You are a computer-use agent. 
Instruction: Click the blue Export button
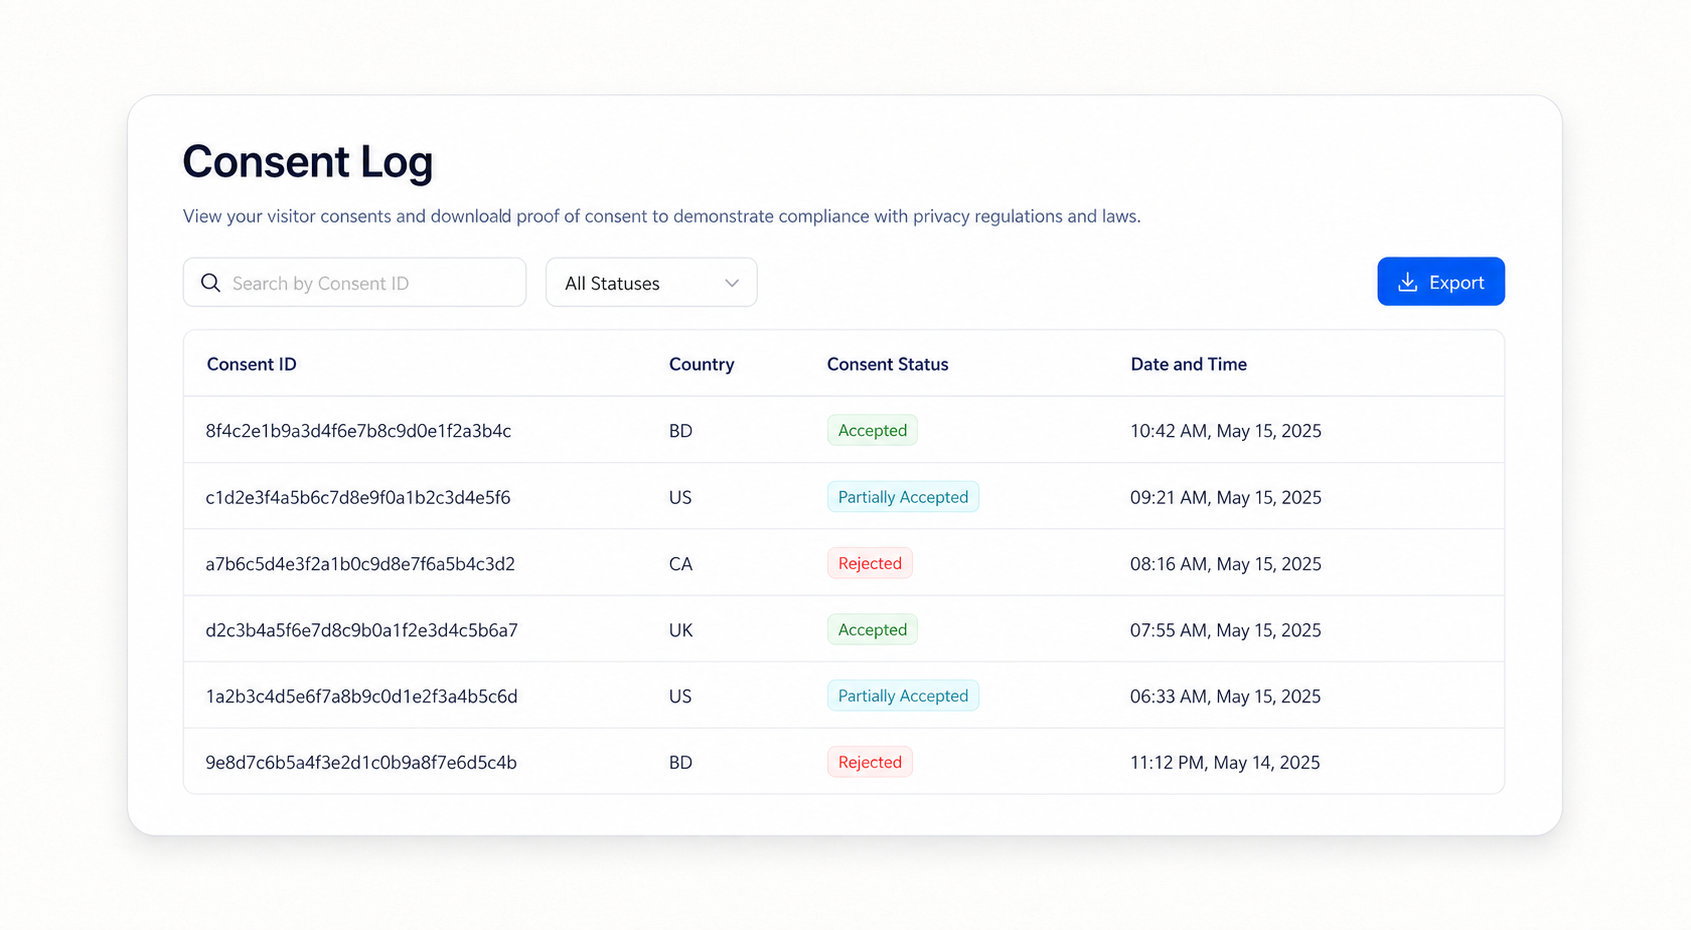click(x=1440, y=282)
